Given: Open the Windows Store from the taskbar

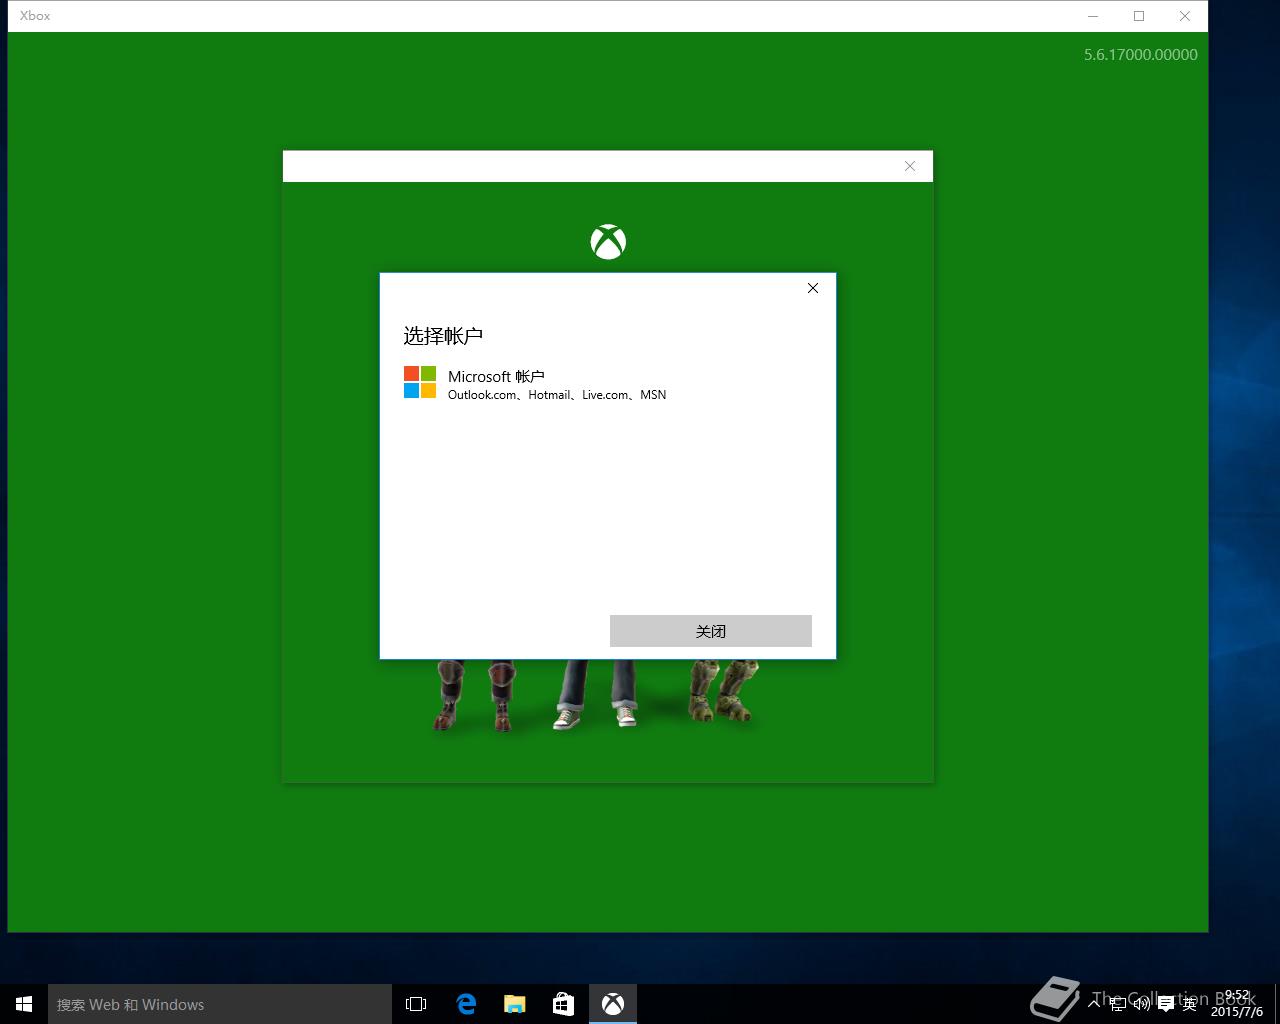Looking at the screenshot, I should coord(564,1004).
